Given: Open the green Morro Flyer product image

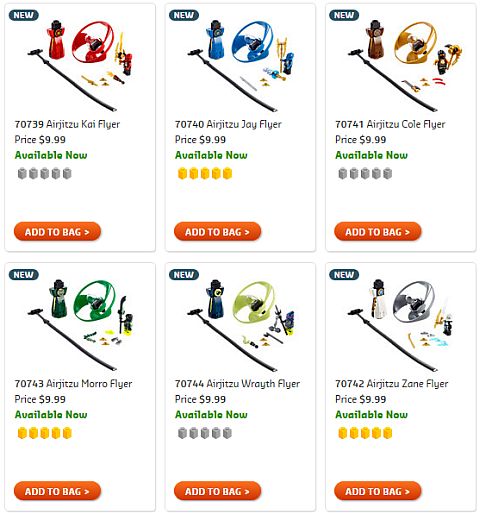Looking at the screenshot, I should point(80,325).
